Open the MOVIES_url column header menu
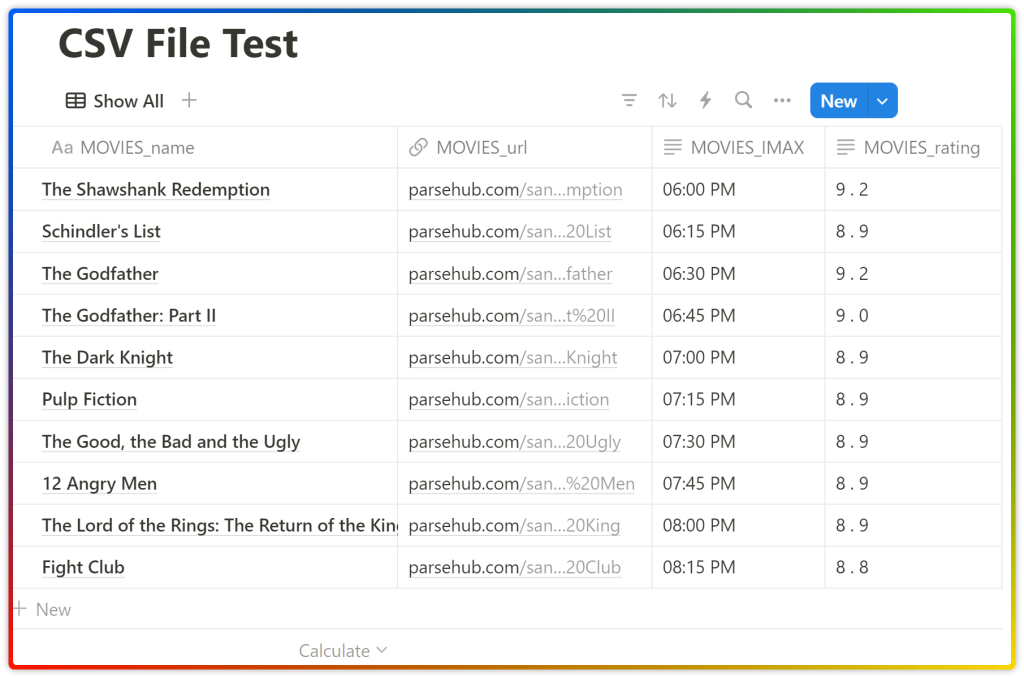 pos(524,148)
